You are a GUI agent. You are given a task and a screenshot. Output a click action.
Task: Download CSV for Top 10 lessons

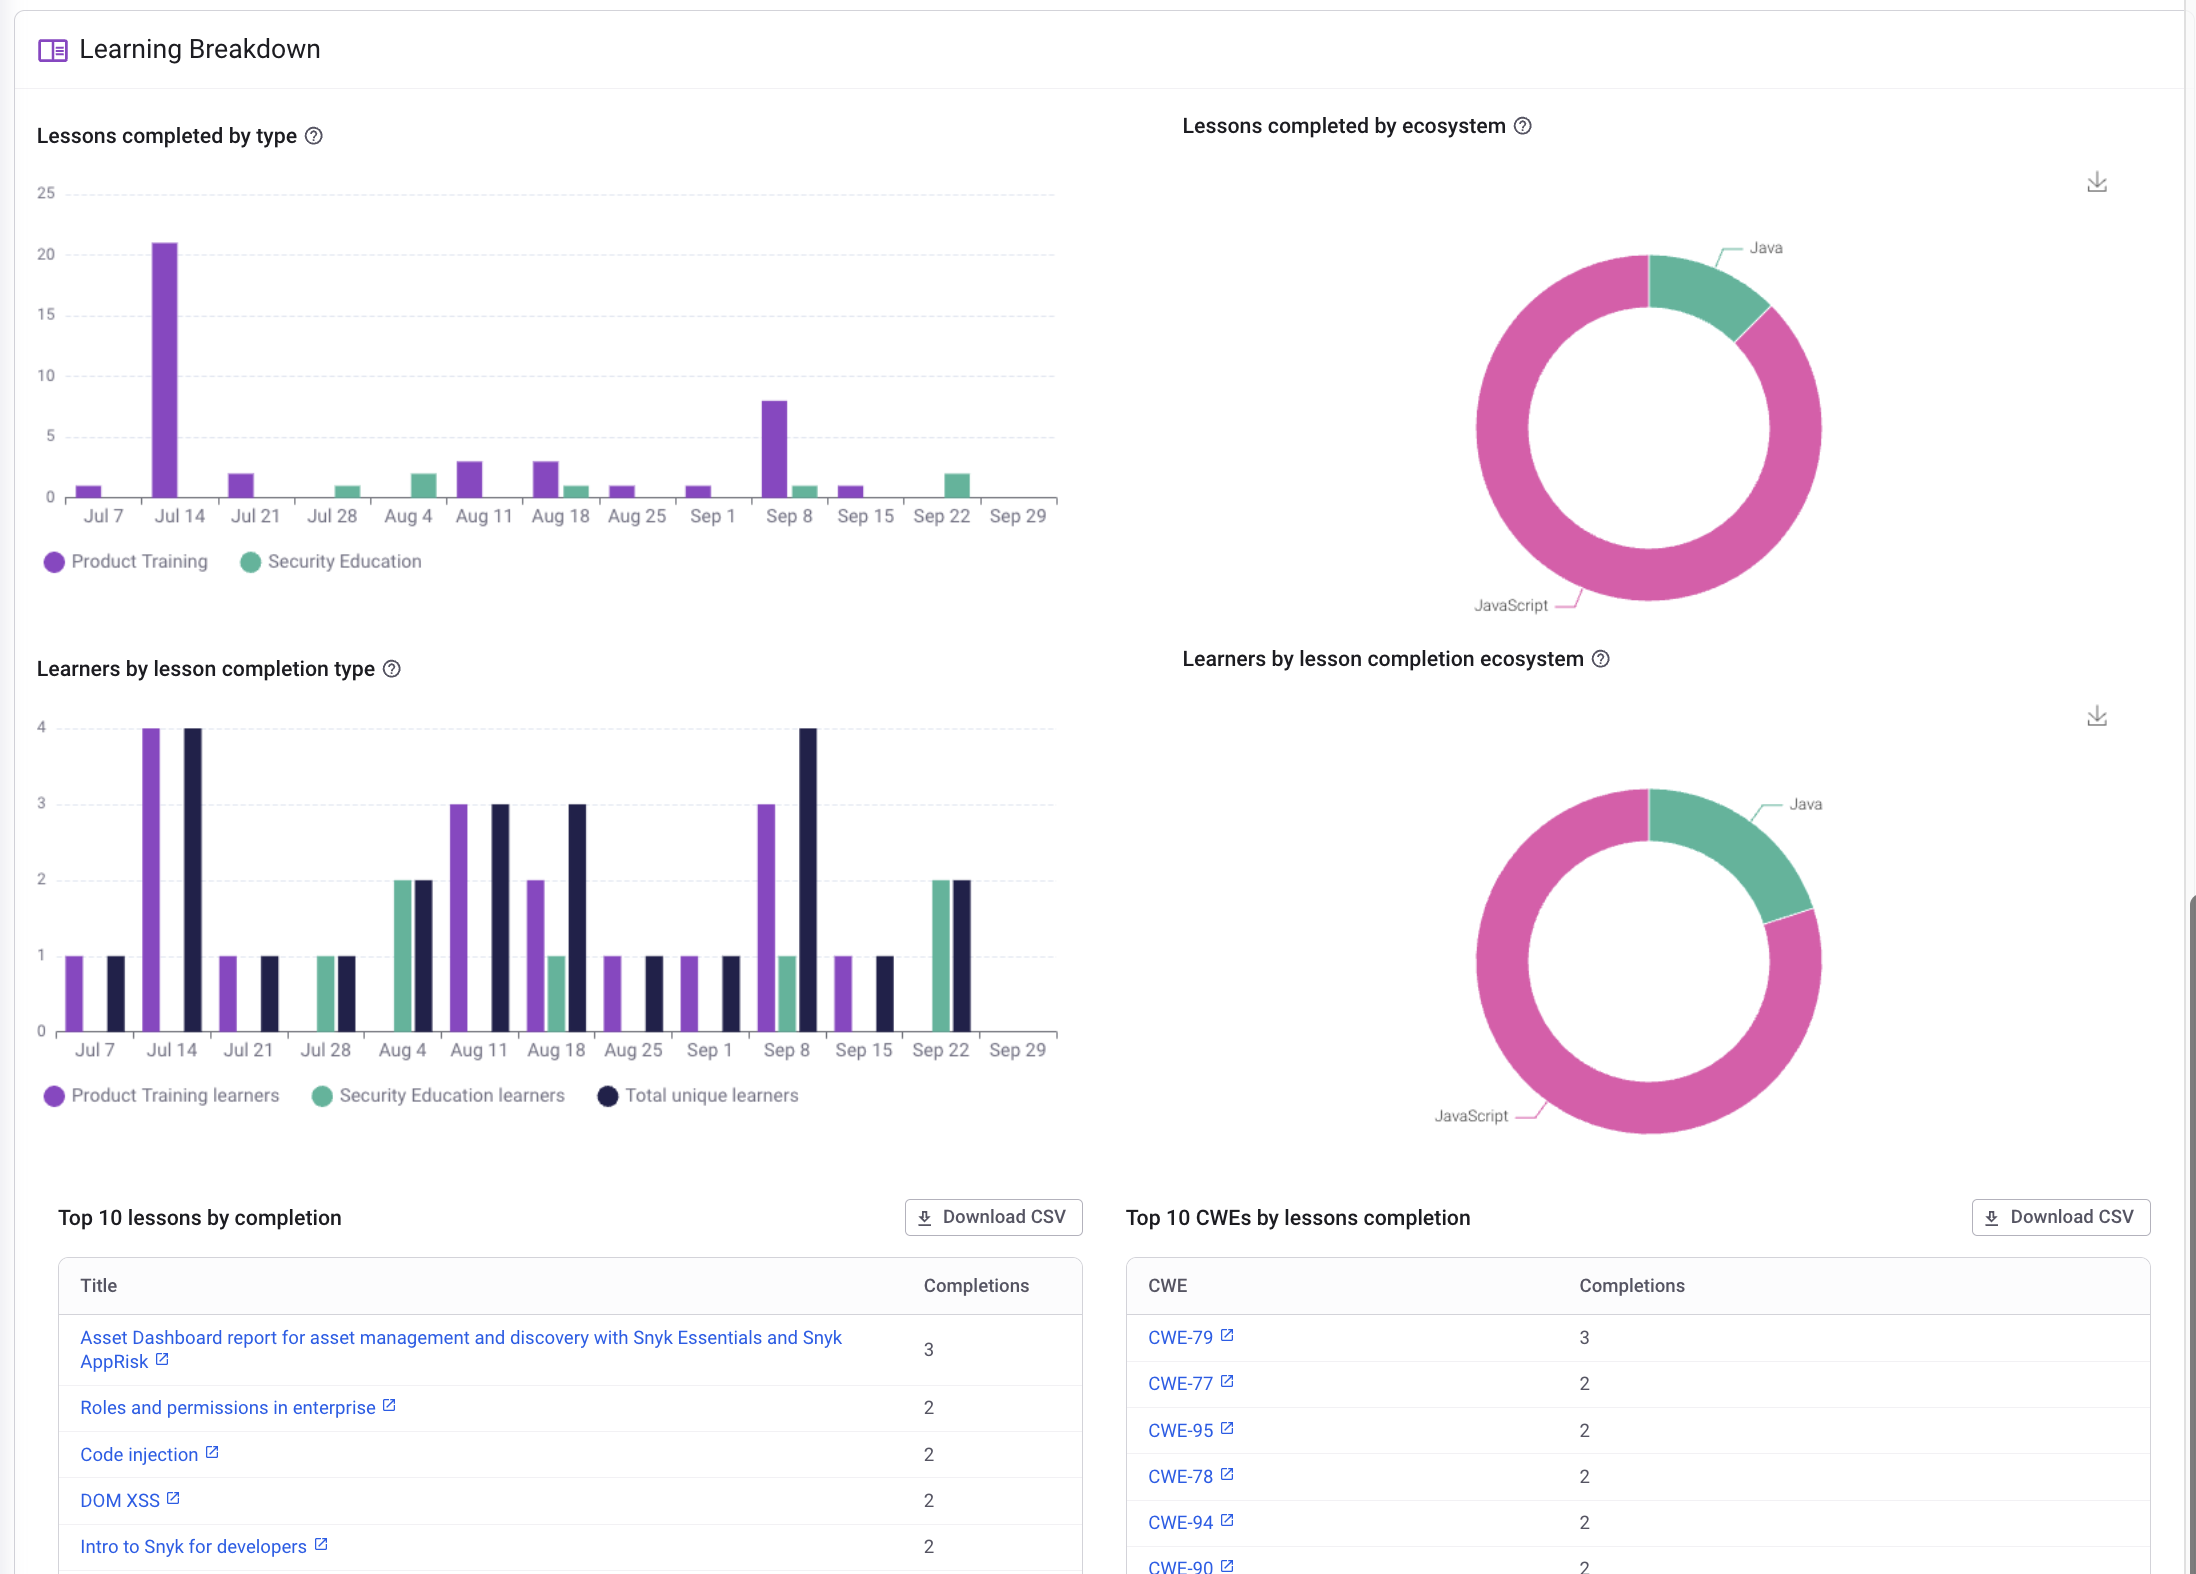993,1217
